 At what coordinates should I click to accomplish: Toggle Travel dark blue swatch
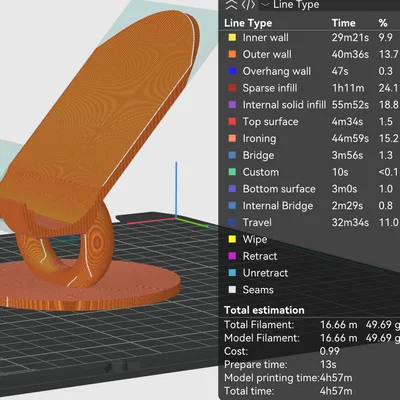[232, 222]
